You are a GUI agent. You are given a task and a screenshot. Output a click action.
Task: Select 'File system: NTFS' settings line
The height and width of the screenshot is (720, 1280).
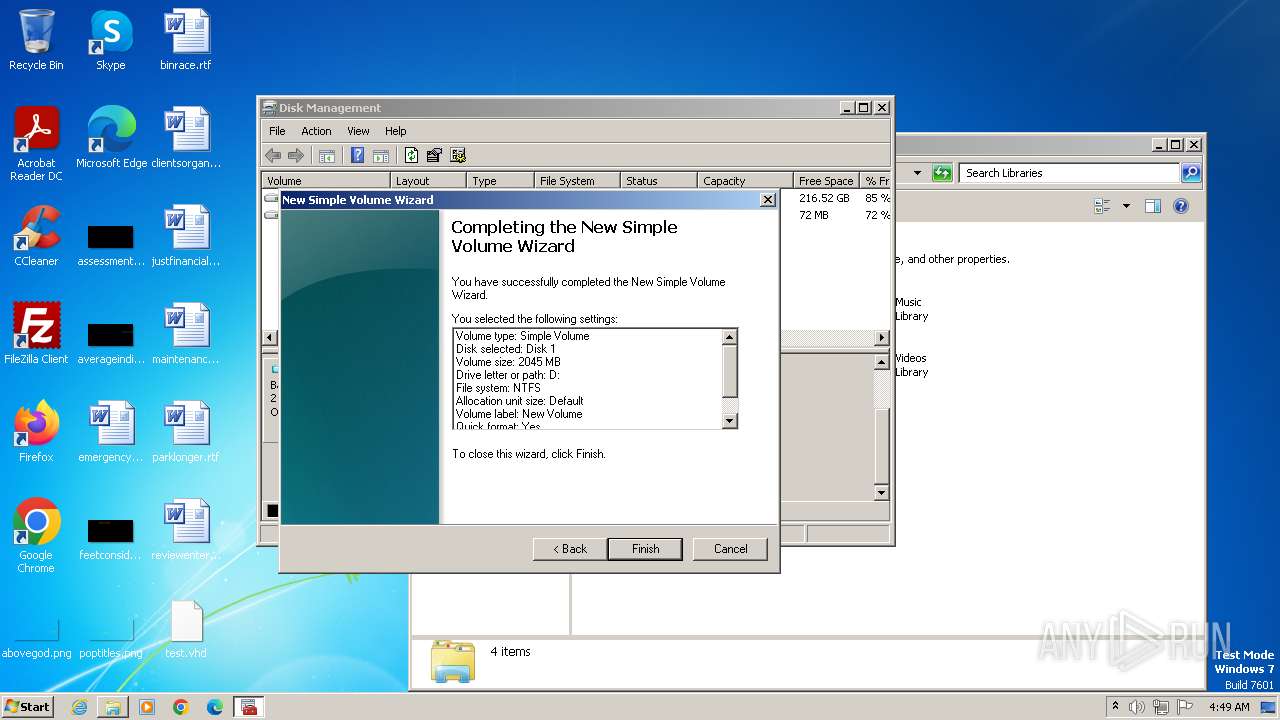(498, 388)
